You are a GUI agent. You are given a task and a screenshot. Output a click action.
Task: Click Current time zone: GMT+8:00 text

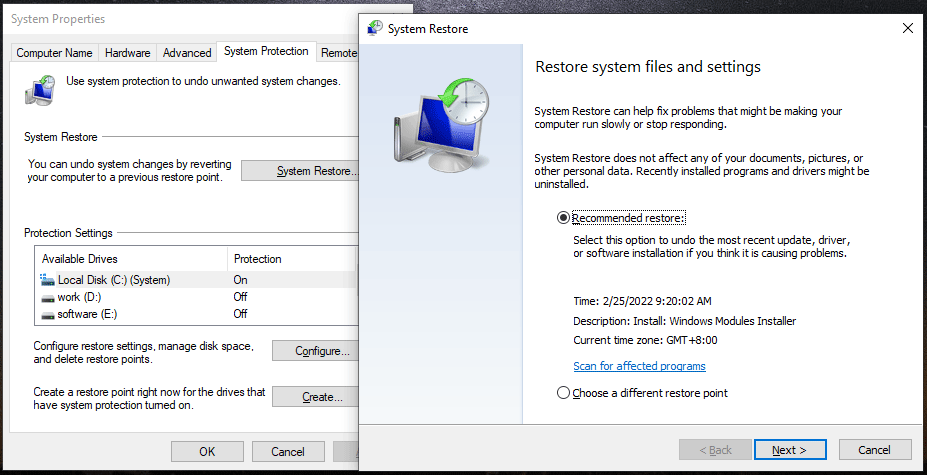pos(645,340)
